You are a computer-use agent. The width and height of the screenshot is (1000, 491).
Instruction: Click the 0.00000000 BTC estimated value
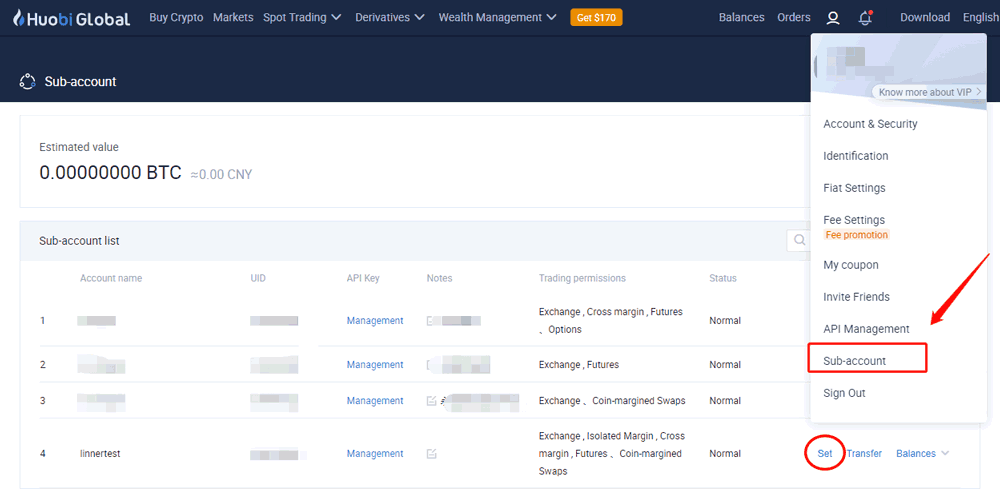click(110, 172)
